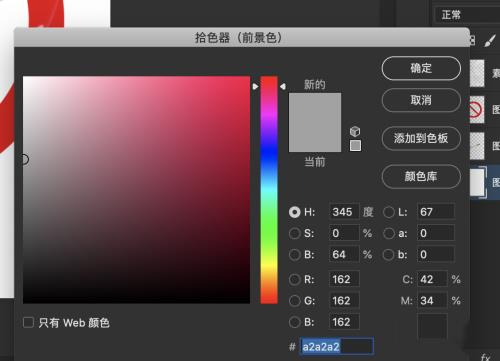Select the R red radio button
Screen dimensions: 500x361
295,279
